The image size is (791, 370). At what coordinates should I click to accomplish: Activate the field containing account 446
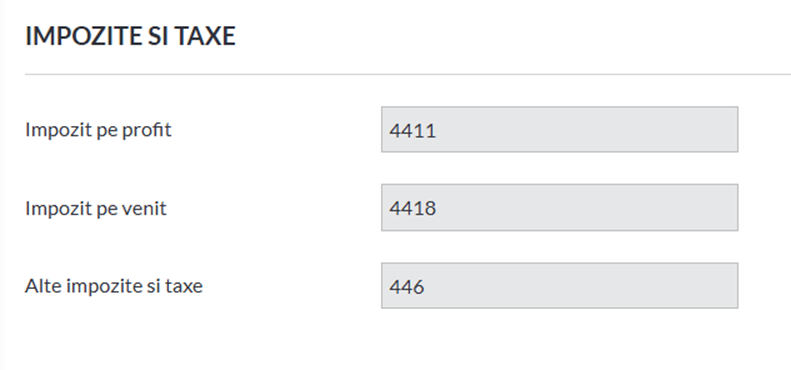pos(559,285)
